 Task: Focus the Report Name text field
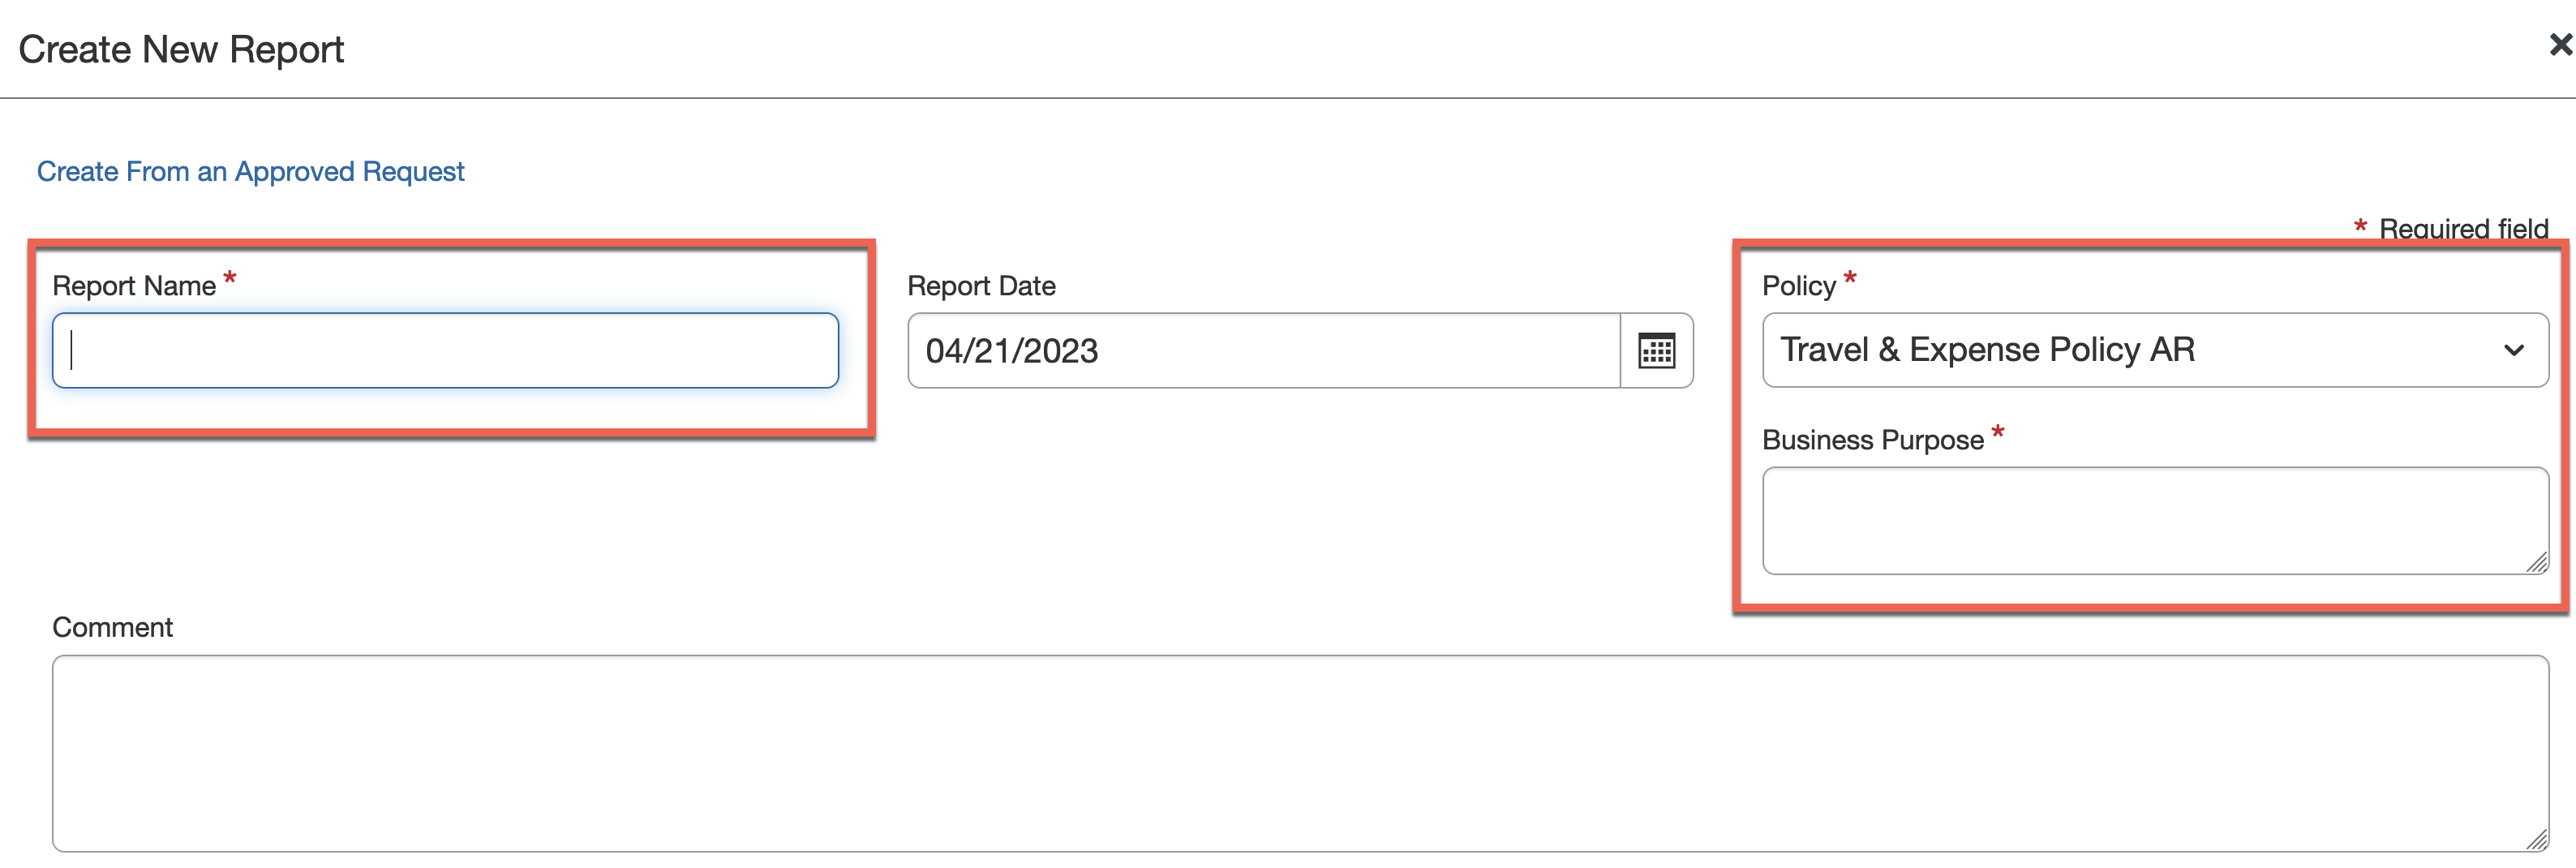coord(445,351)
